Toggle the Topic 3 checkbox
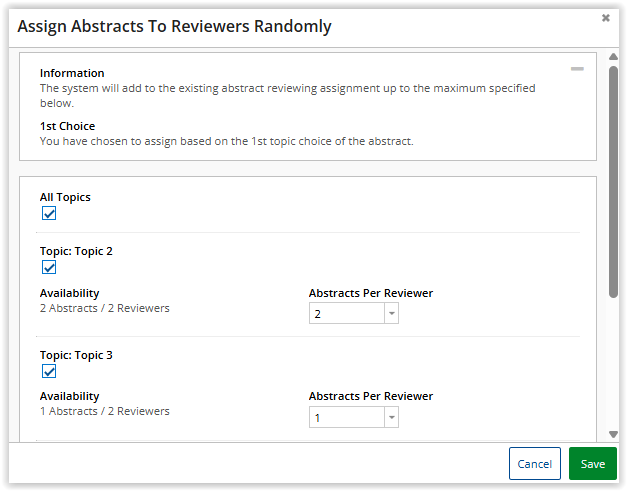 [x=49, y=371]
